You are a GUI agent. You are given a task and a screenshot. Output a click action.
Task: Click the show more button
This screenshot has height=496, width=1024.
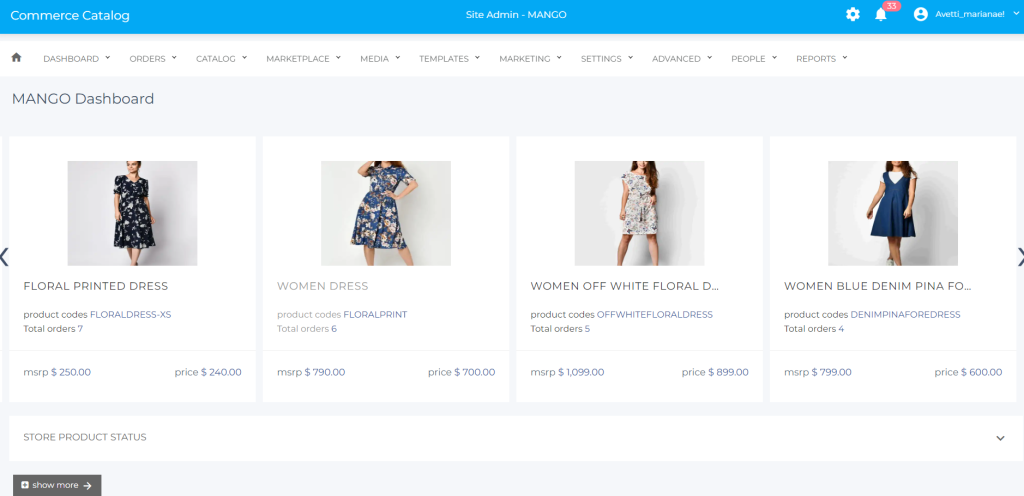click(x=57, y=485)
